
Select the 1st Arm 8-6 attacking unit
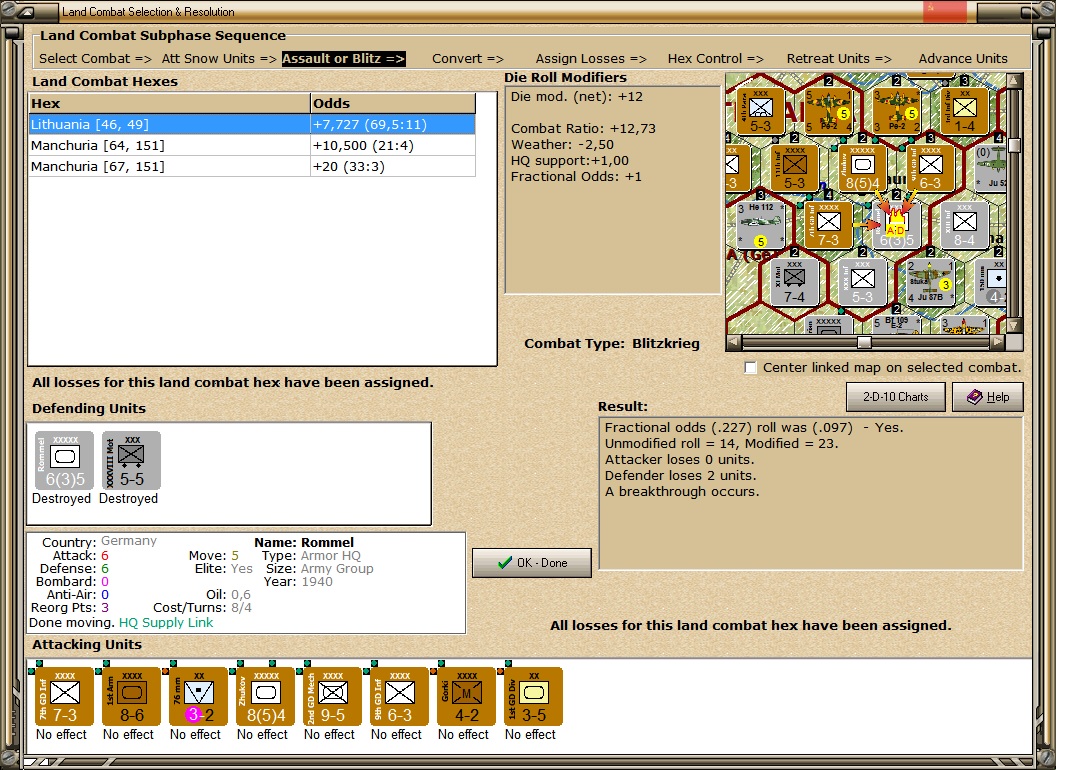(131, 696)
